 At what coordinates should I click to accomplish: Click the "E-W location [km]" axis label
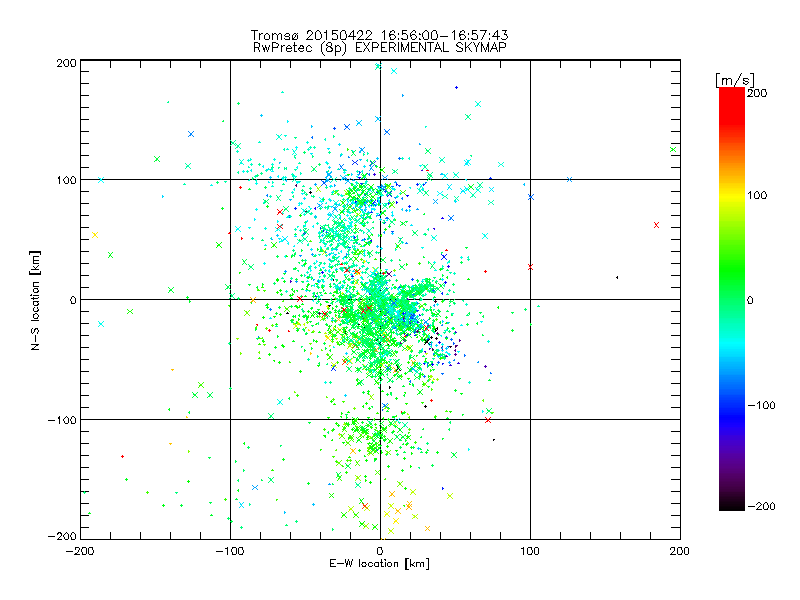tap(380, 563)
